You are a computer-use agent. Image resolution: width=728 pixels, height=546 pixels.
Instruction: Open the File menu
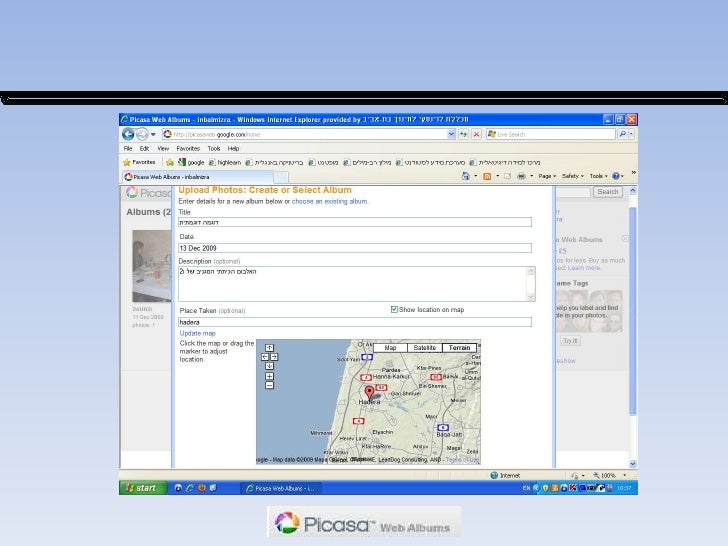128,149
